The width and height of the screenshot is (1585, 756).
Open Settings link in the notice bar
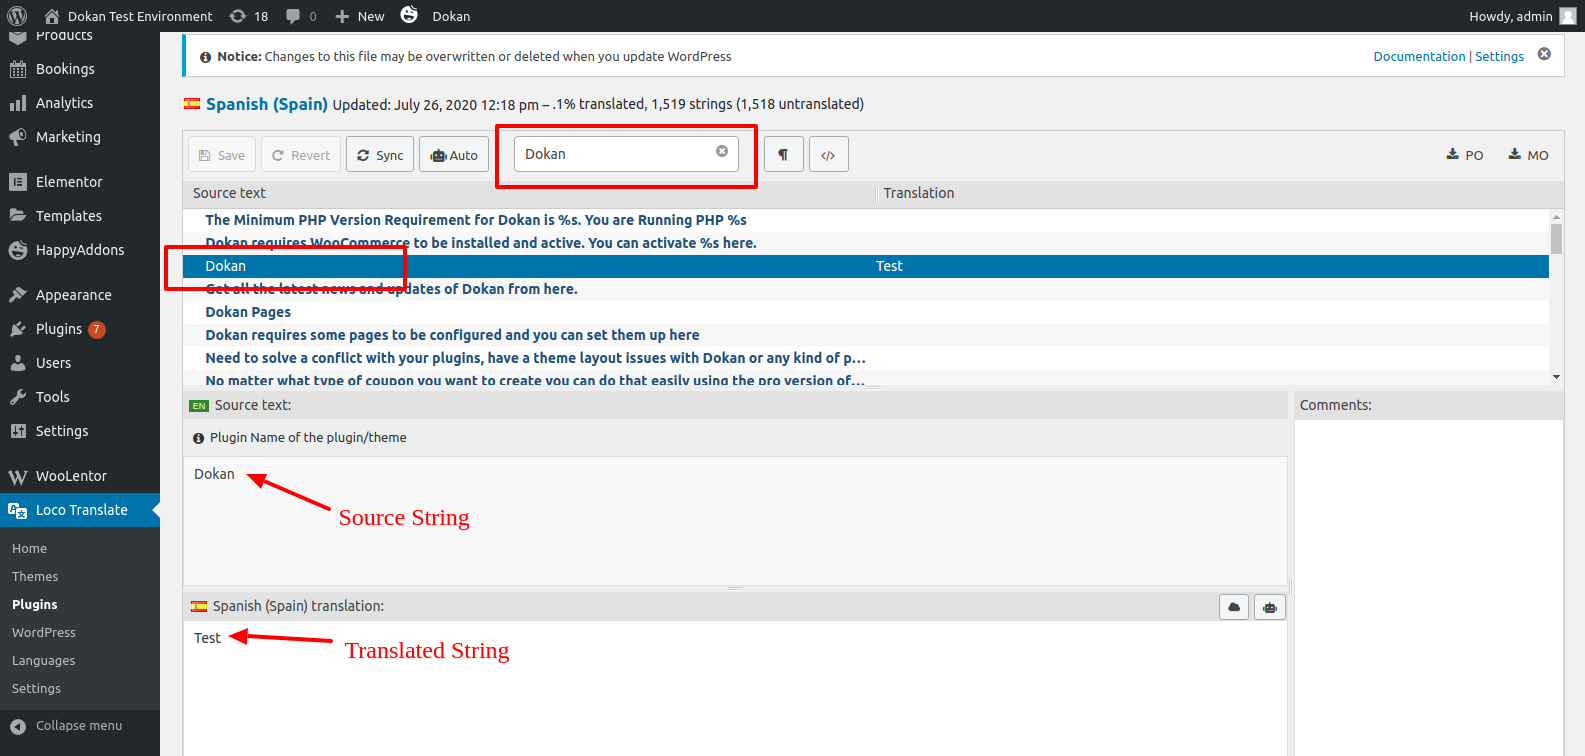pos(1499,57)
